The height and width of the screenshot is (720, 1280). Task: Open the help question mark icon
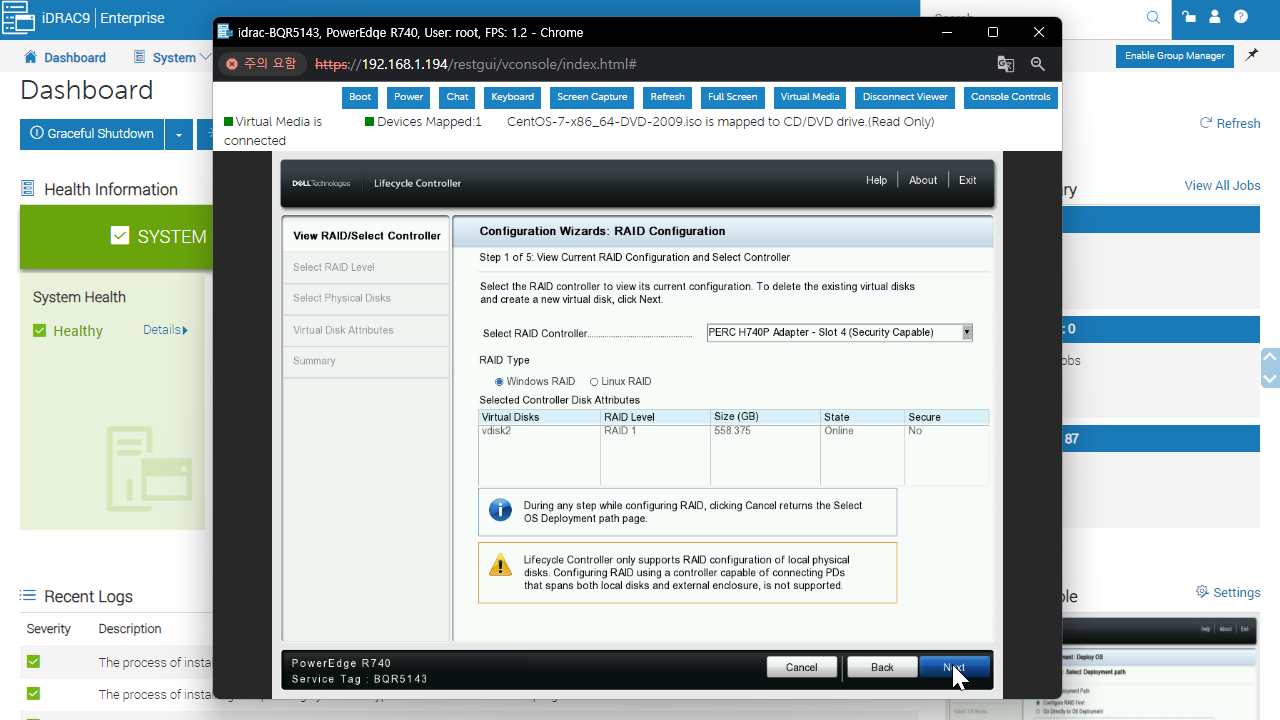pos(1241,17)
